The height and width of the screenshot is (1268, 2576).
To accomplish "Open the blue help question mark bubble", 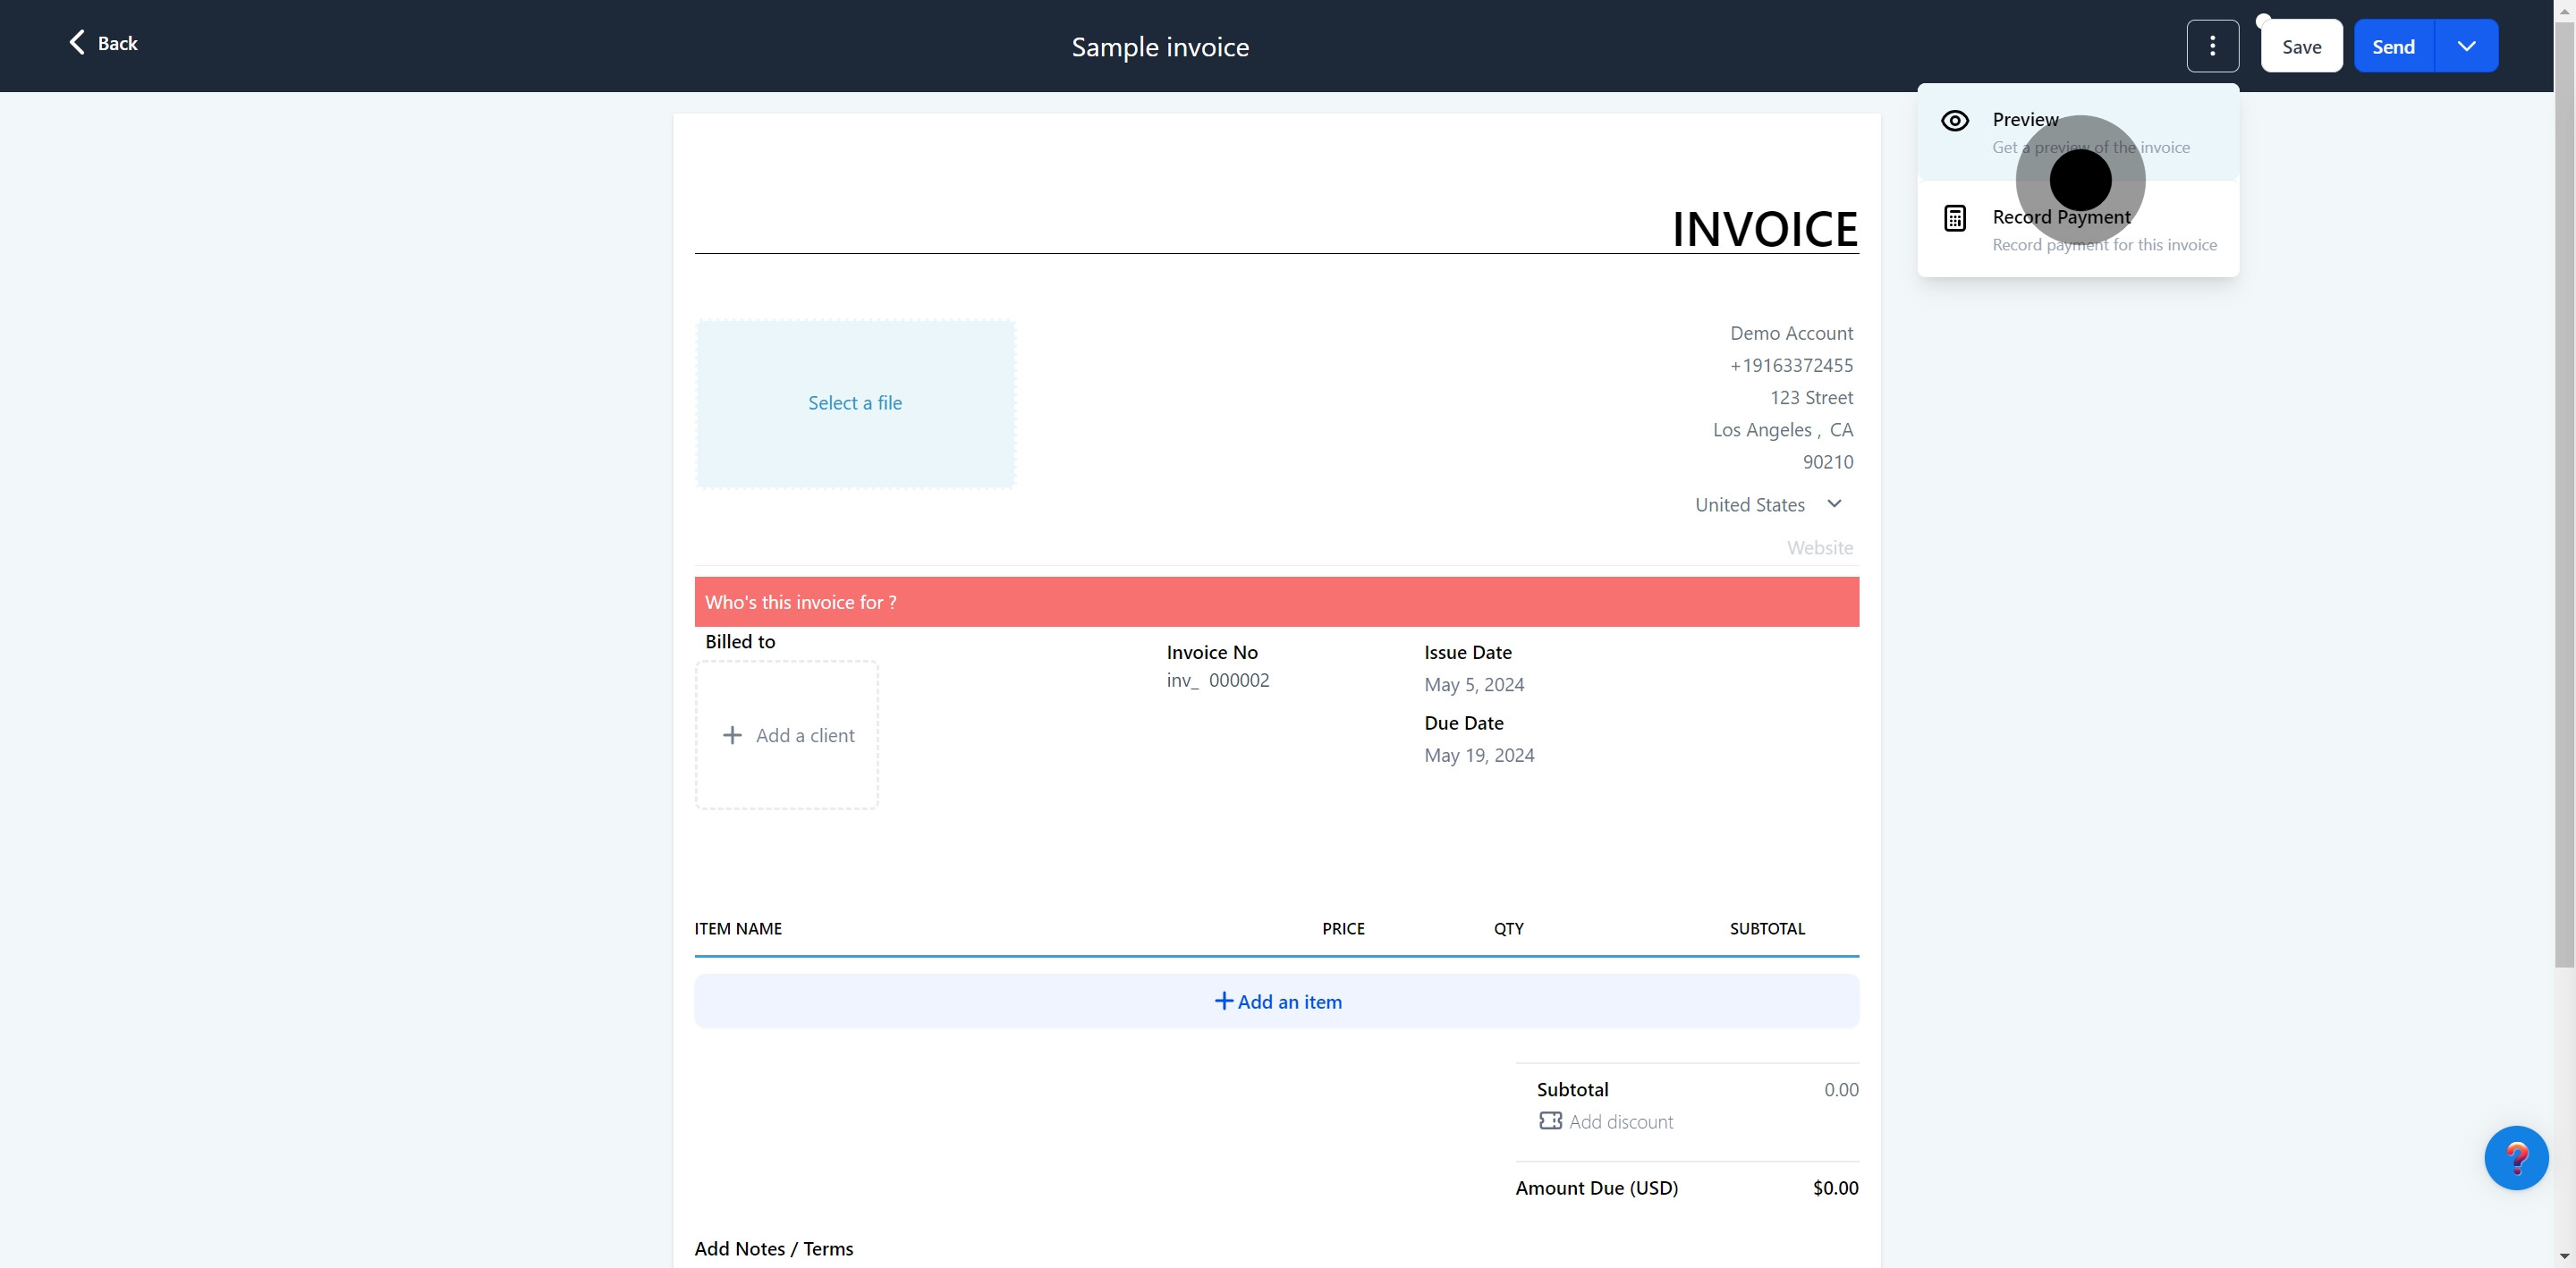I will (x=2515, y=1157).
